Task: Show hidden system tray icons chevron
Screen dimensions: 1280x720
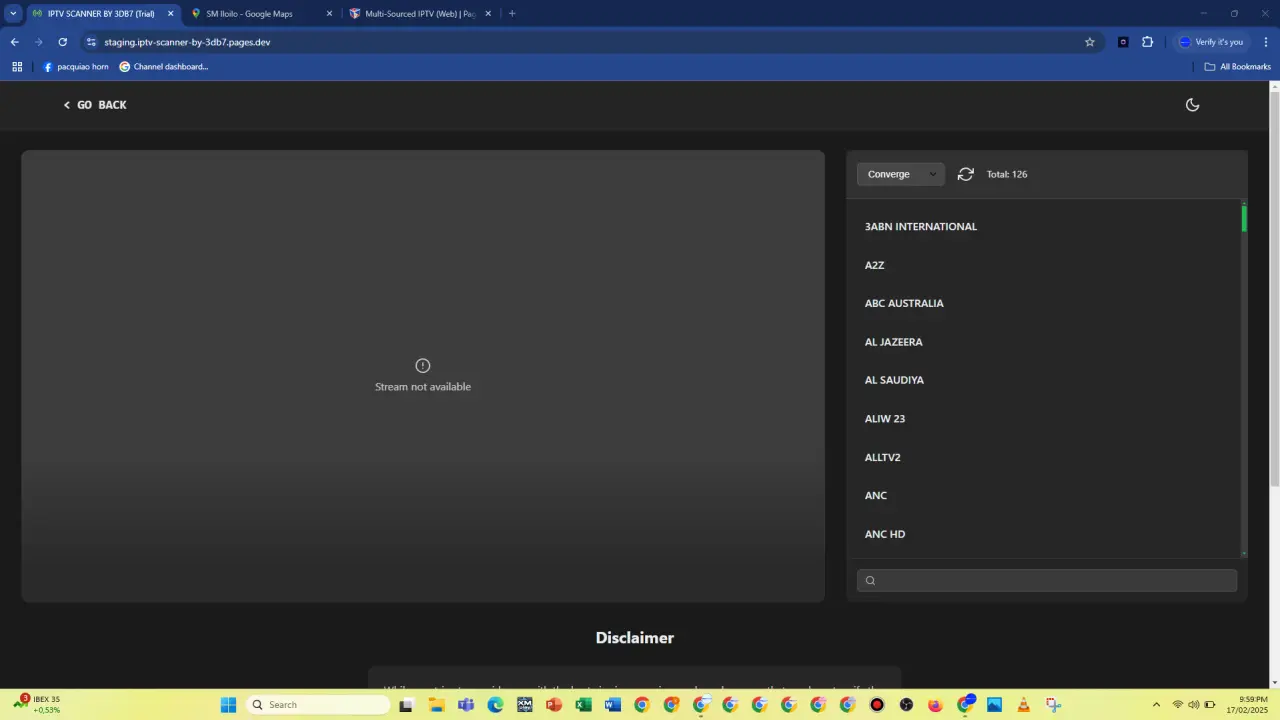Action: tap(1157, 705)
